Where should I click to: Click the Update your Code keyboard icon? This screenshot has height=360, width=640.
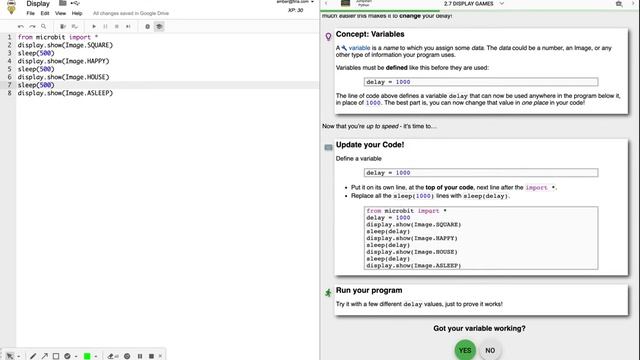pyautogui.click(x=328, y=147)
